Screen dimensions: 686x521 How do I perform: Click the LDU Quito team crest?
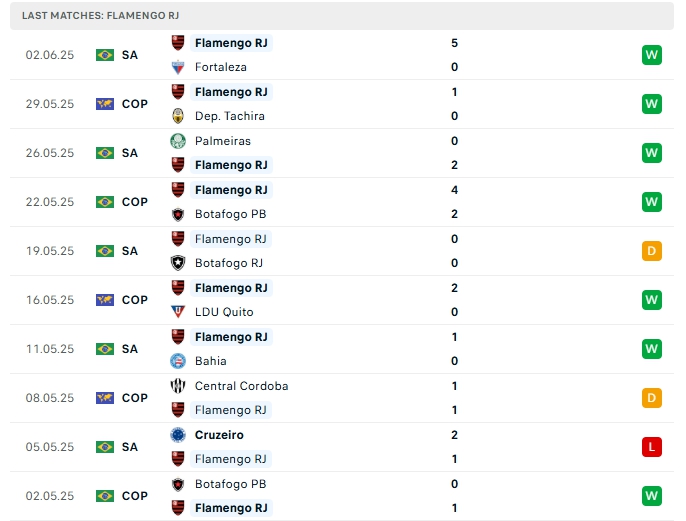179,312
